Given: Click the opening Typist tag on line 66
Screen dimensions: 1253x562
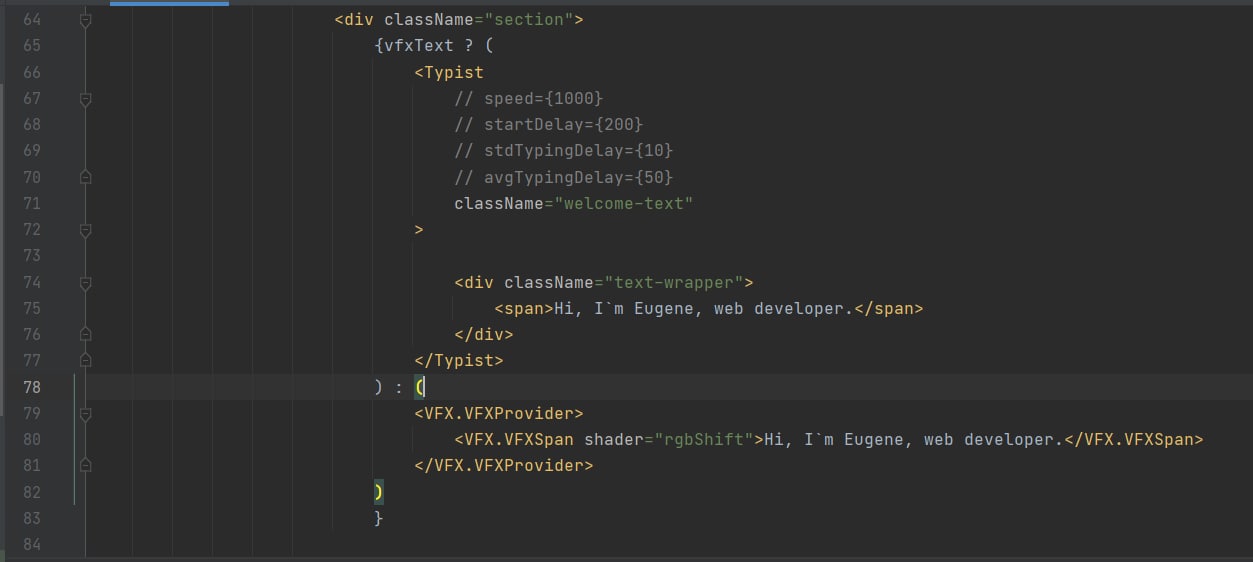Looking at the screenshot, I should coord(449,72).
